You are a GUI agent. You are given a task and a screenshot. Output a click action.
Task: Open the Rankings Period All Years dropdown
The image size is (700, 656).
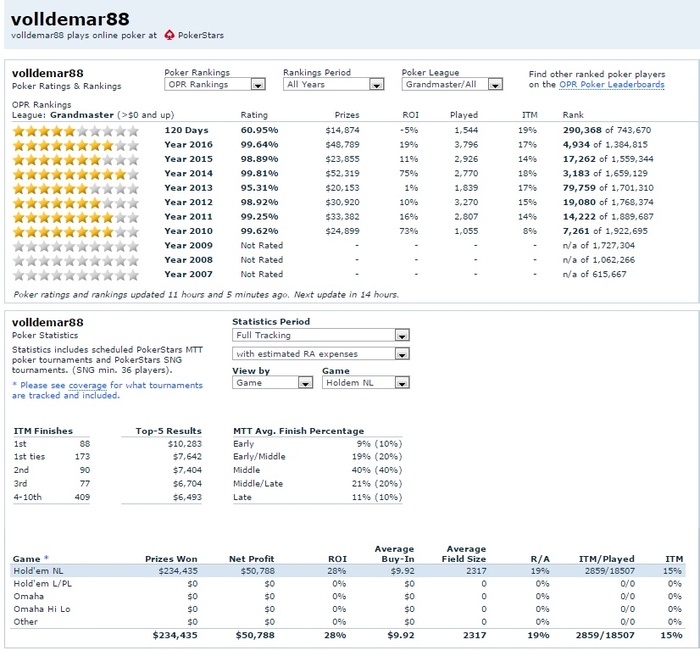[x=333, y=85]
